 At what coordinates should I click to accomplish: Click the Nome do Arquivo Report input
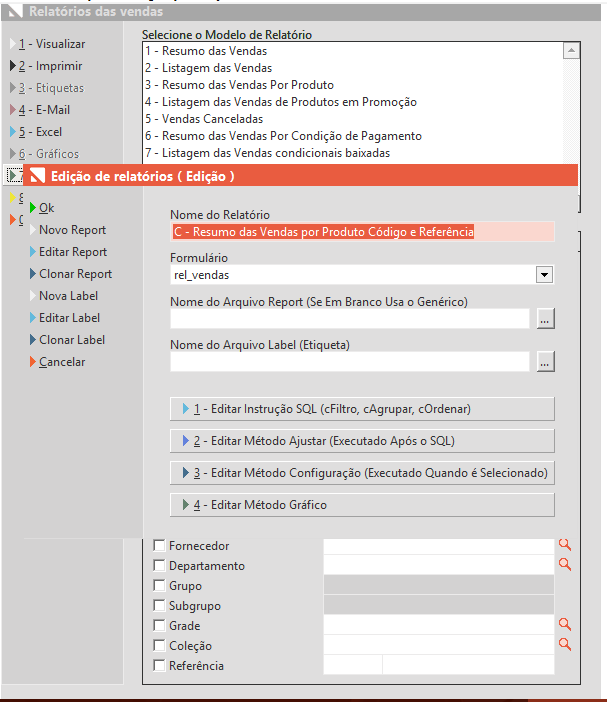click(x=350, y=318)
